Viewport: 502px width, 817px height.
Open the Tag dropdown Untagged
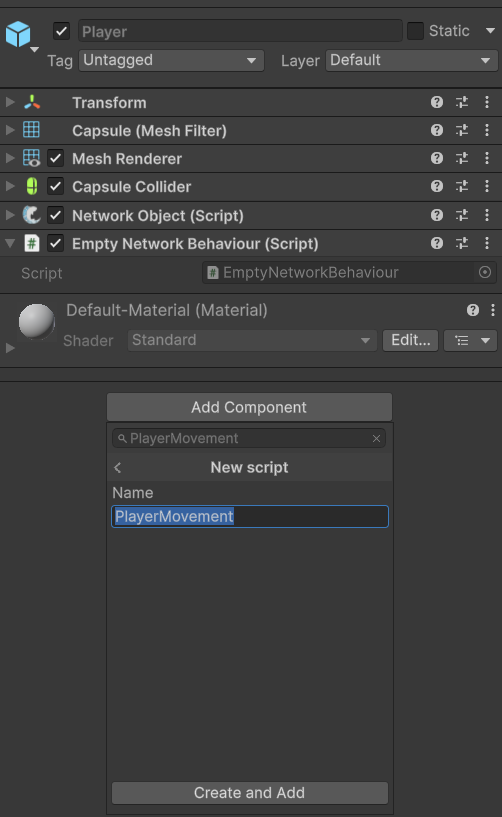[172, 60]
